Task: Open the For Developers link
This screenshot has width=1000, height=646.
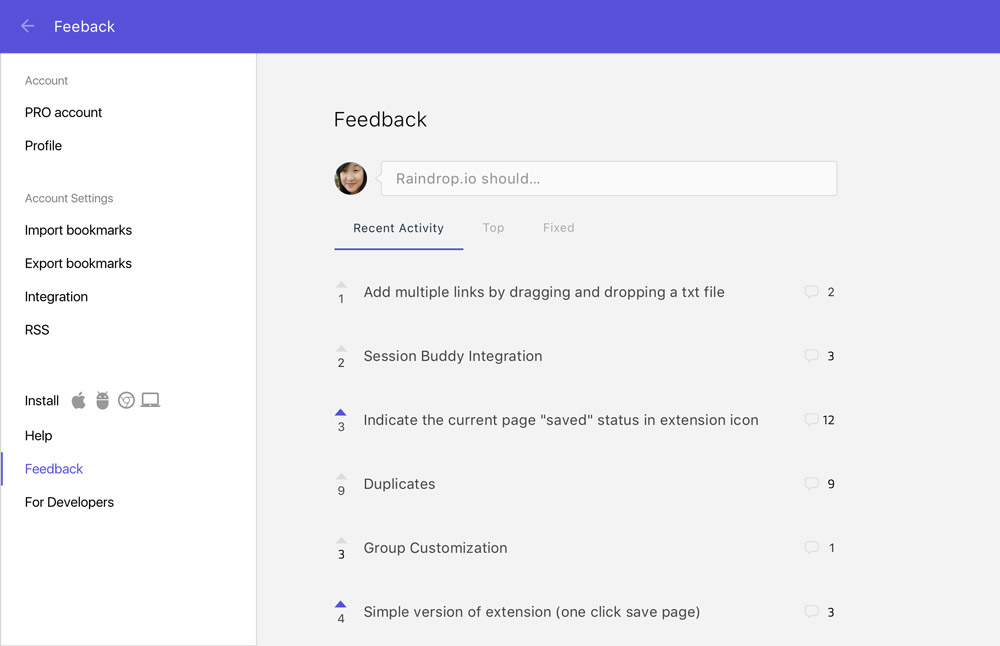Action: (x=69, y=502)
